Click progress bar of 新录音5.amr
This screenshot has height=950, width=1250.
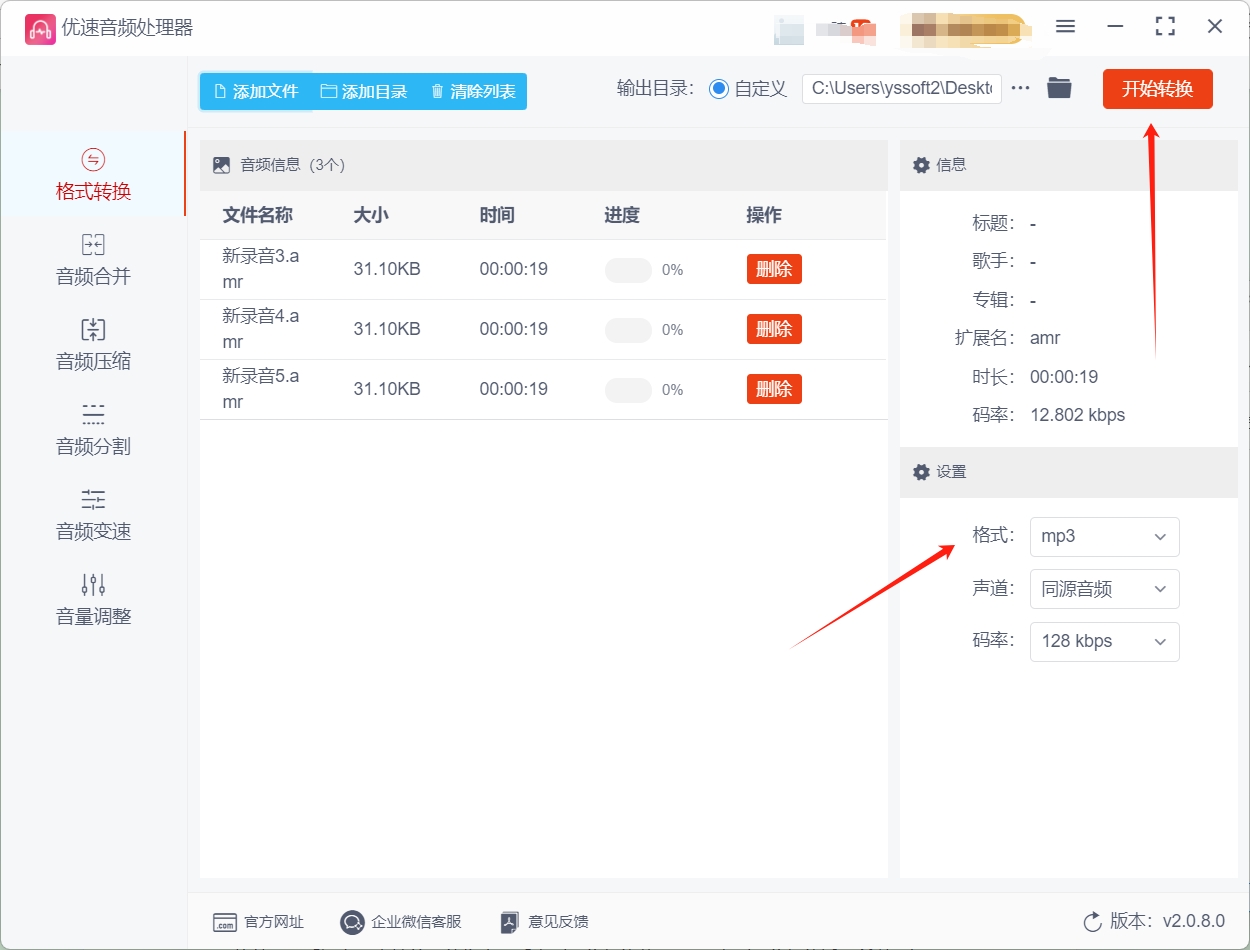coord(628,390)
